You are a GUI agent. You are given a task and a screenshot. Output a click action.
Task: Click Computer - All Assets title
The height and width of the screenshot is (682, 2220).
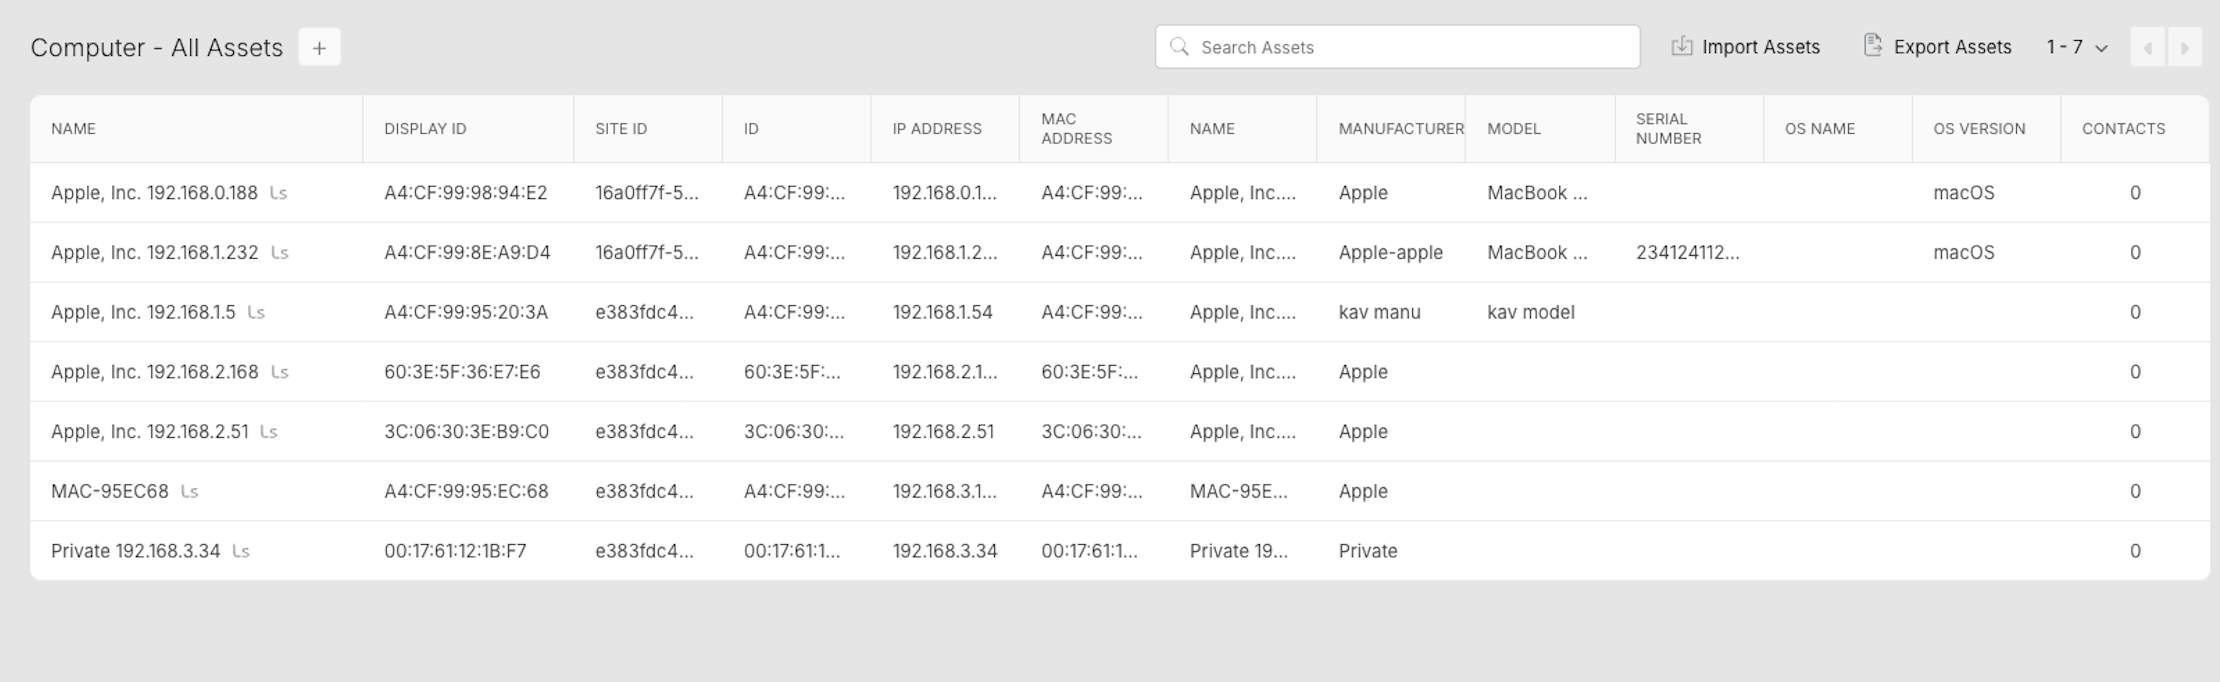click(x=157, y=48)
